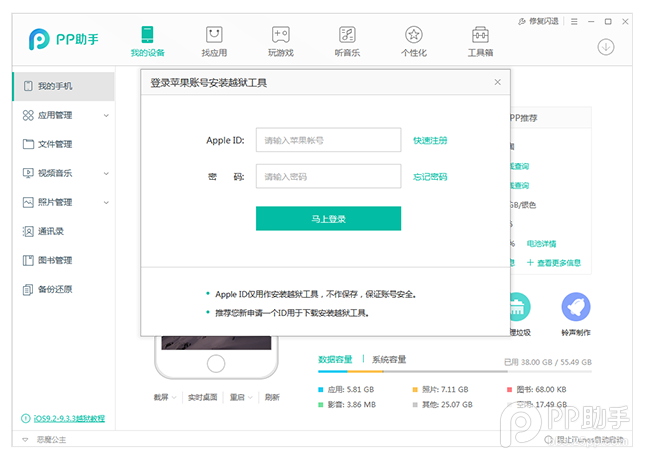Open 通讯录 contacts in the sidebar

point(51,231)
